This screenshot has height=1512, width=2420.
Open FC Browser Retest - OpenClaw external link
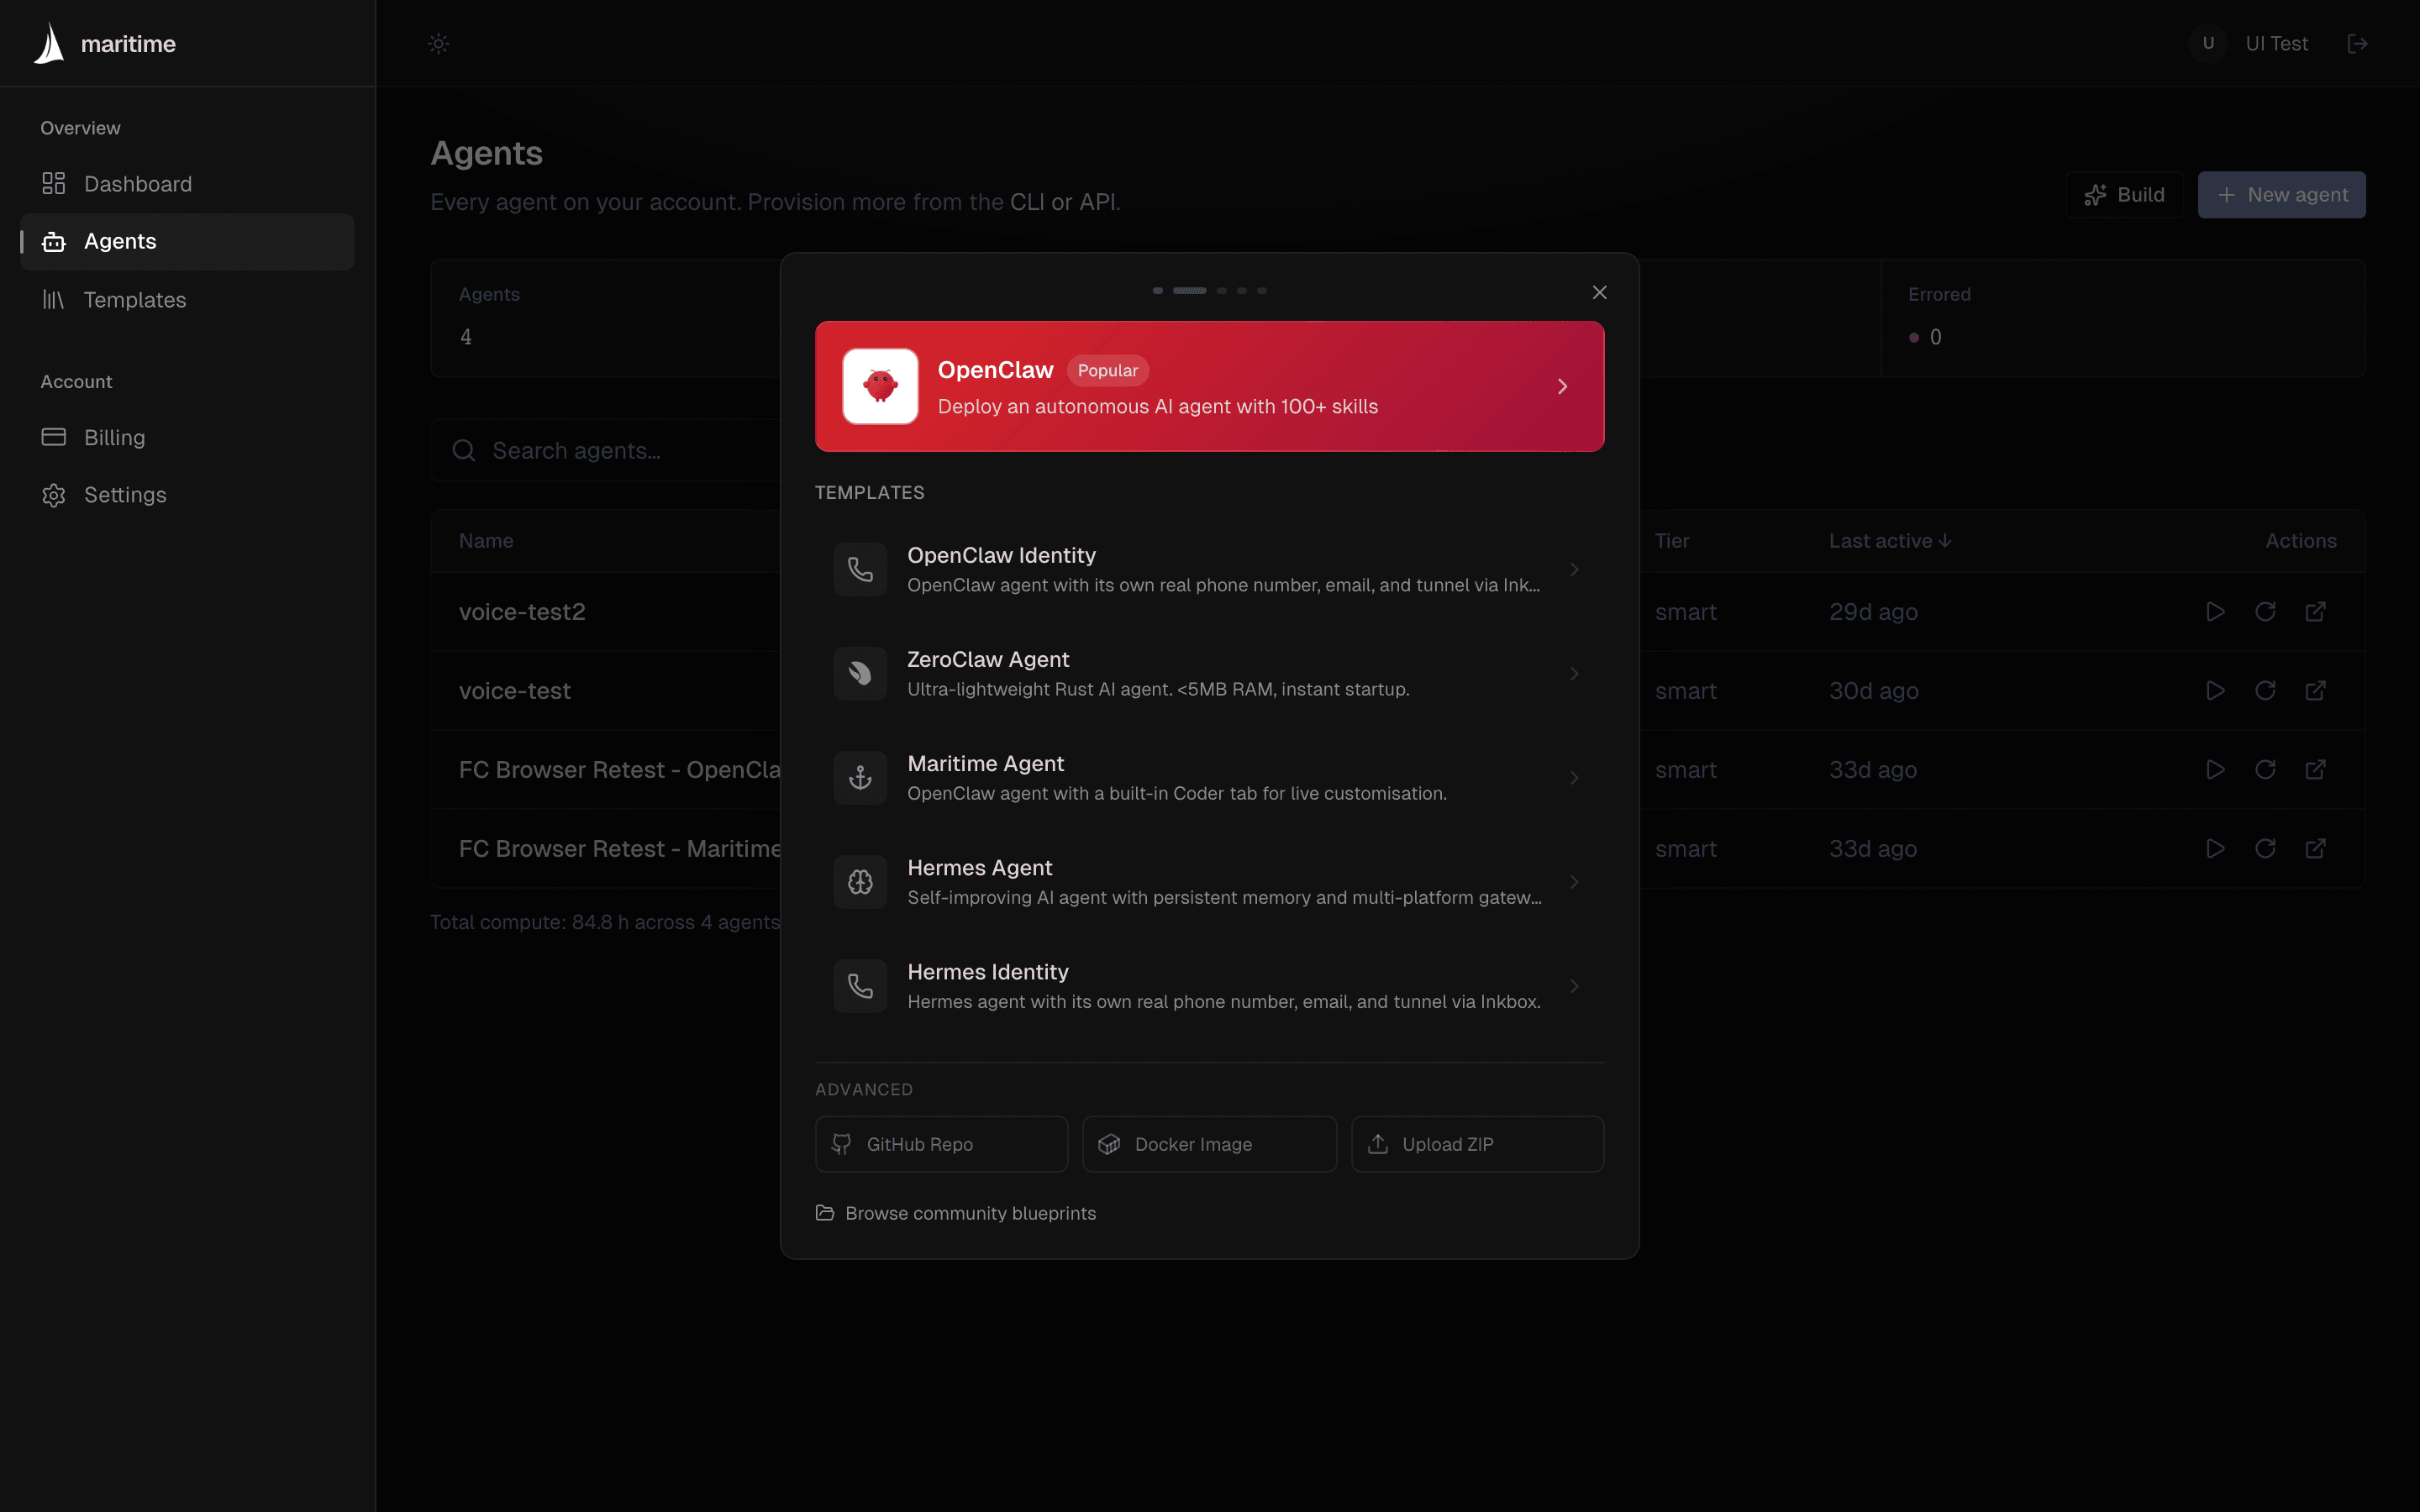pos(2315,769)
